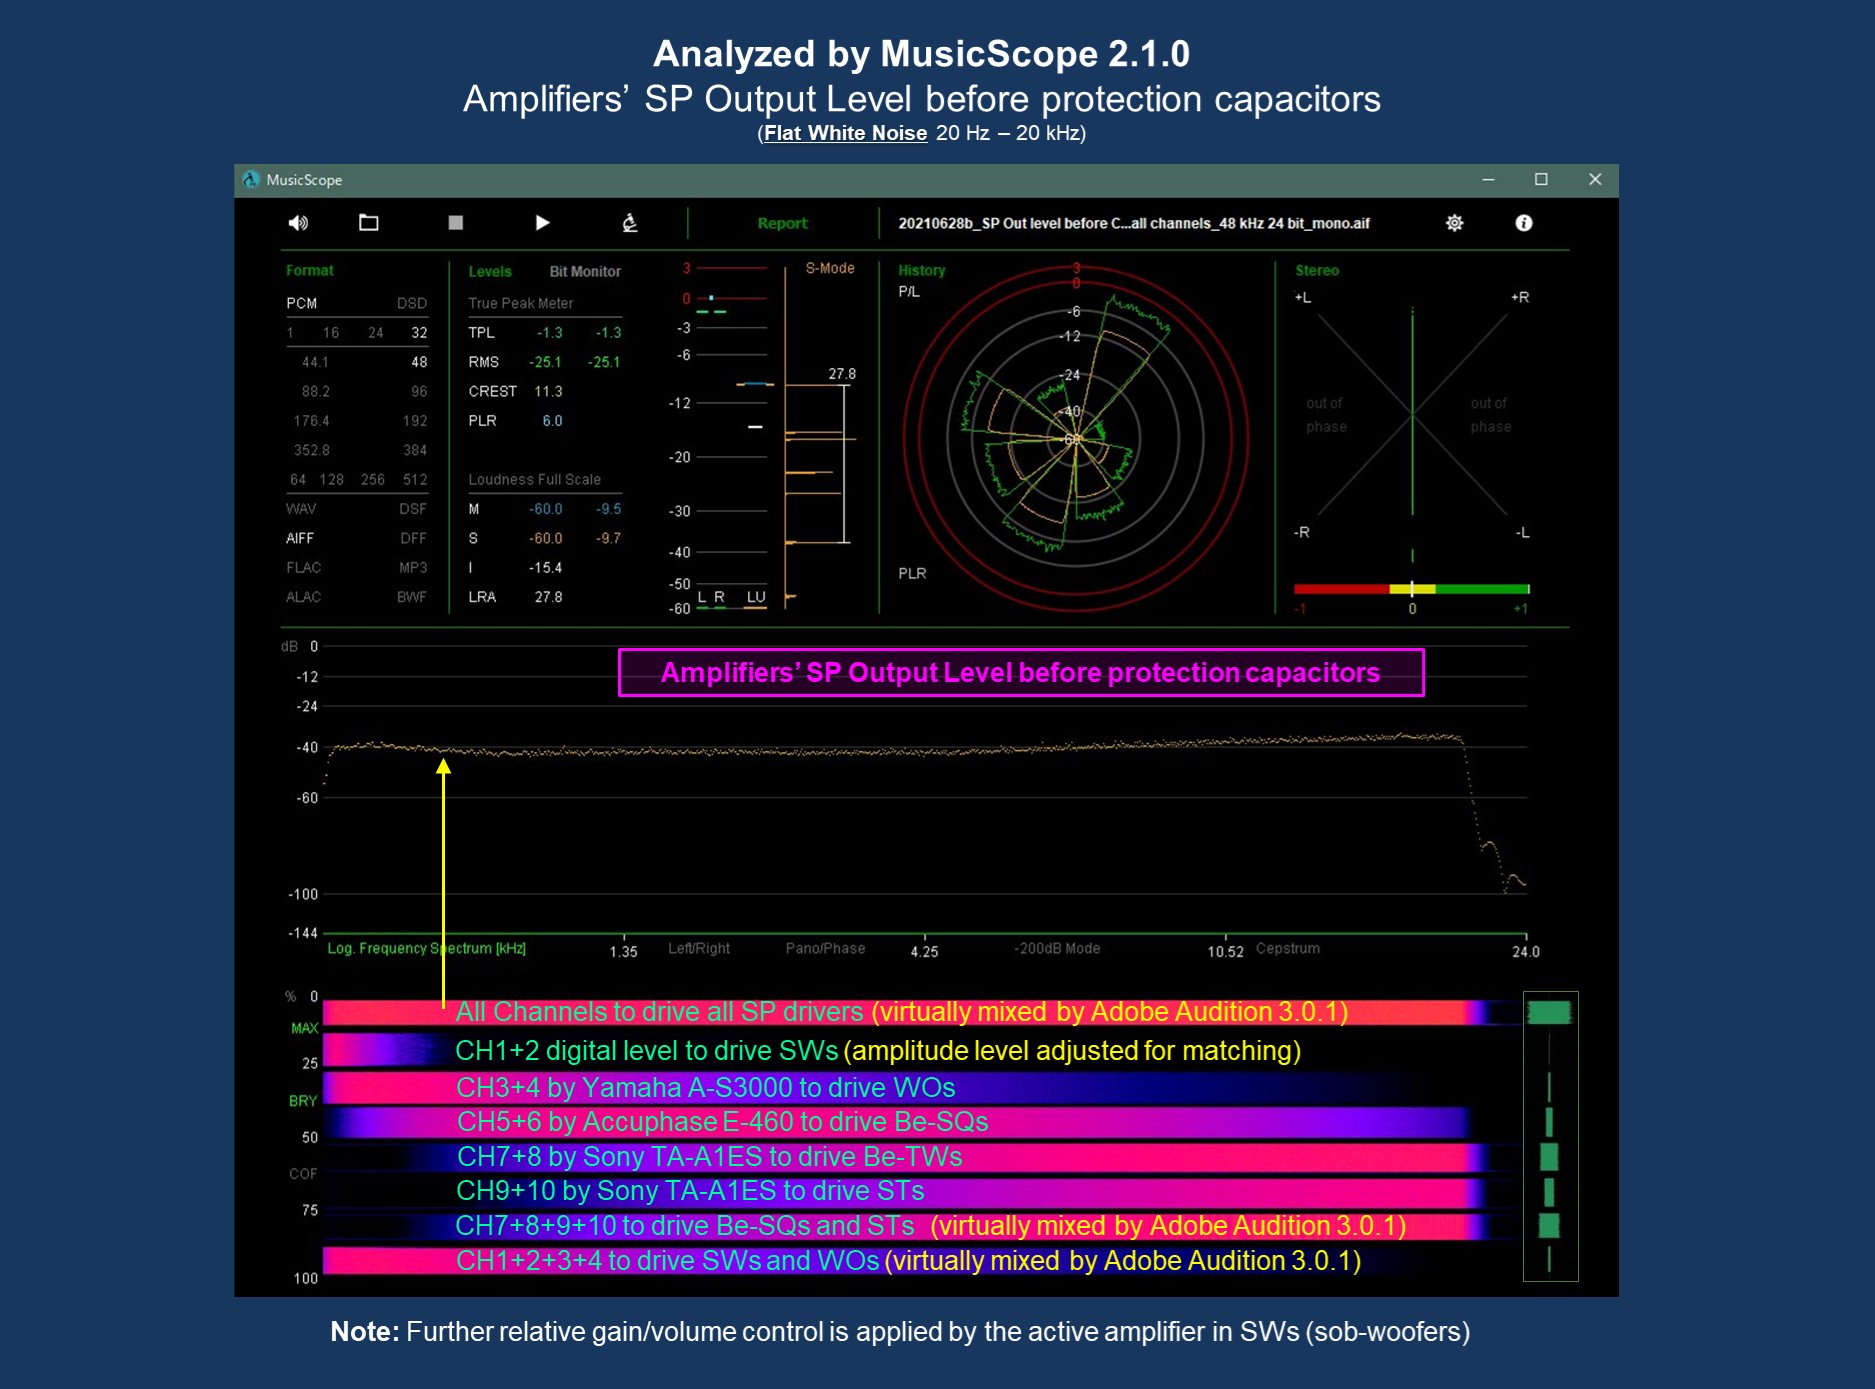
Task: Click the WAV file type label
Action: pyautogui.click(x=300, y=509)
